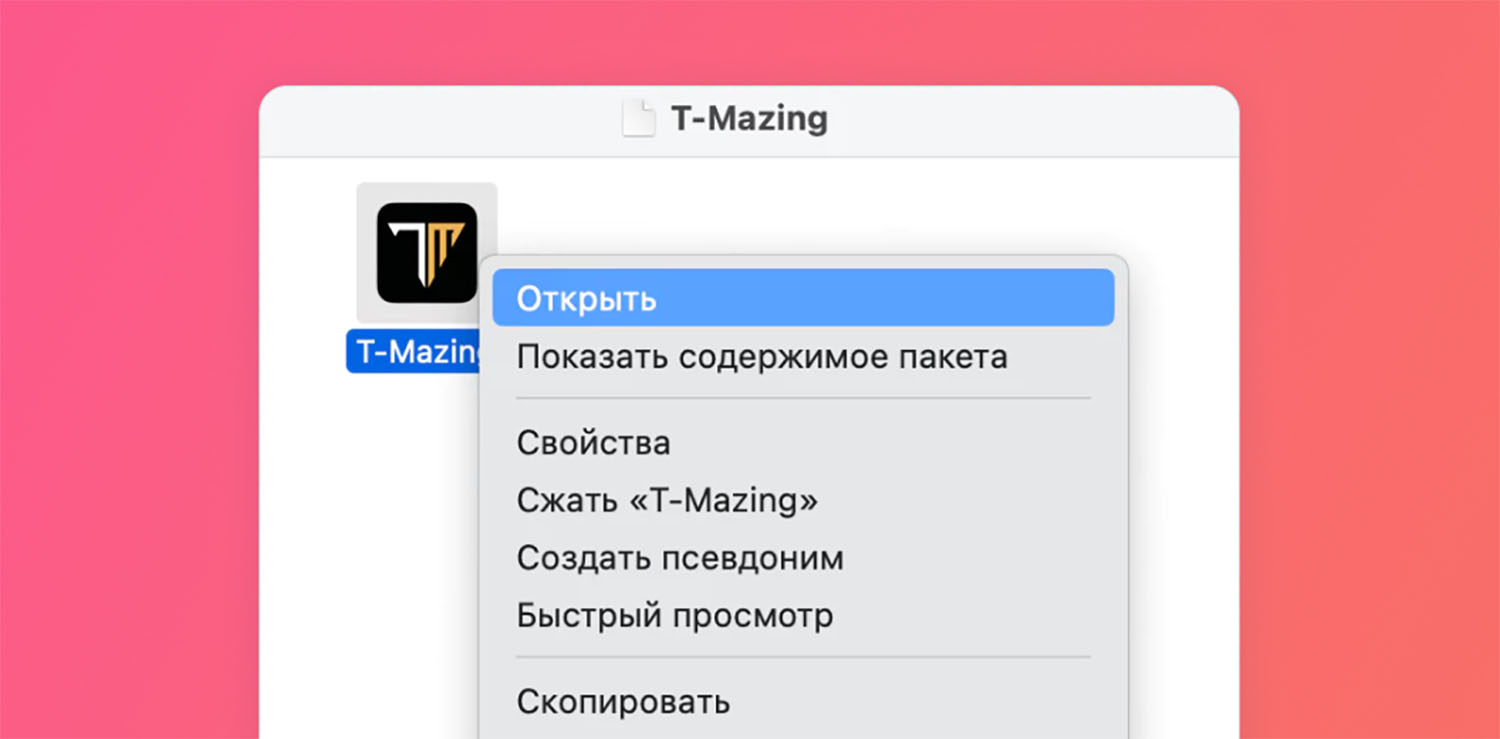Open Свойства from the context menu
The width and height of the screenshot is (1500, 739).
point(593,442)
